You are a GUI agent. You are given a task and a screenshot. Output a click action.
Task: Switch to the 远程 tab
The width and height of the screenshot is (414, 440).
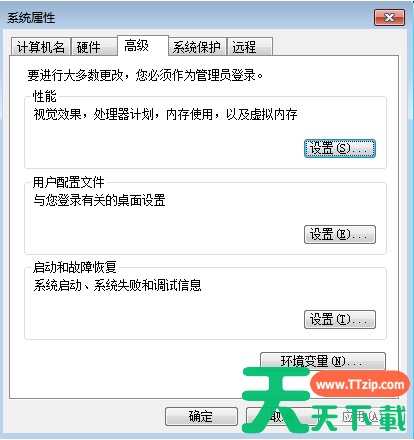click(x=250, y=47)
